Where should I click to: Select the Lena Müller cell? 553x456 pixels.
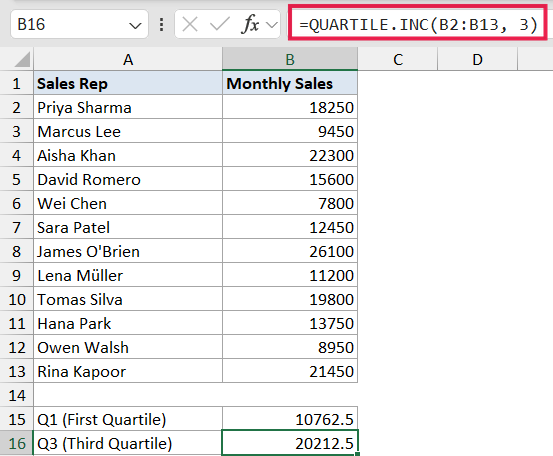click(x=128, y=275)
